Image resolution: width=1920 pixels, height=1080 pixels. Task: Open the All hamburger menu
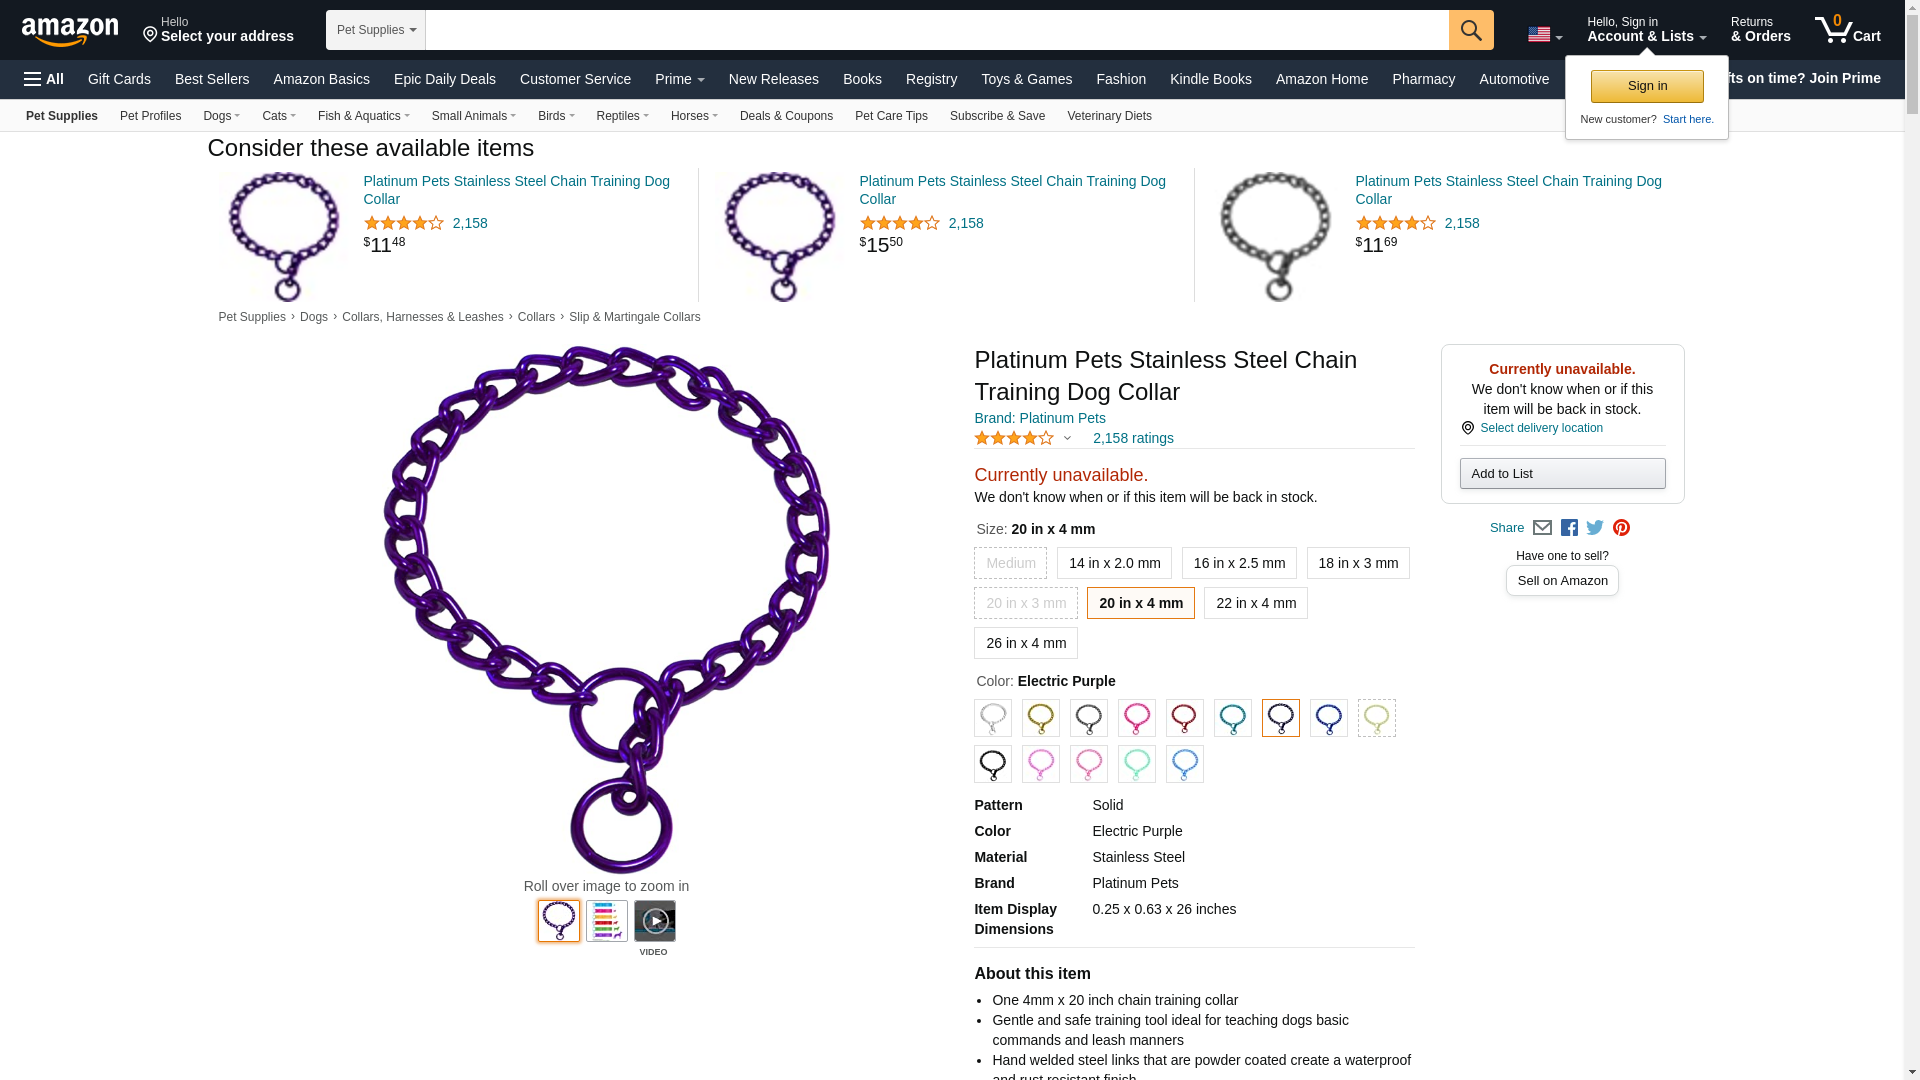pos(44,79)
